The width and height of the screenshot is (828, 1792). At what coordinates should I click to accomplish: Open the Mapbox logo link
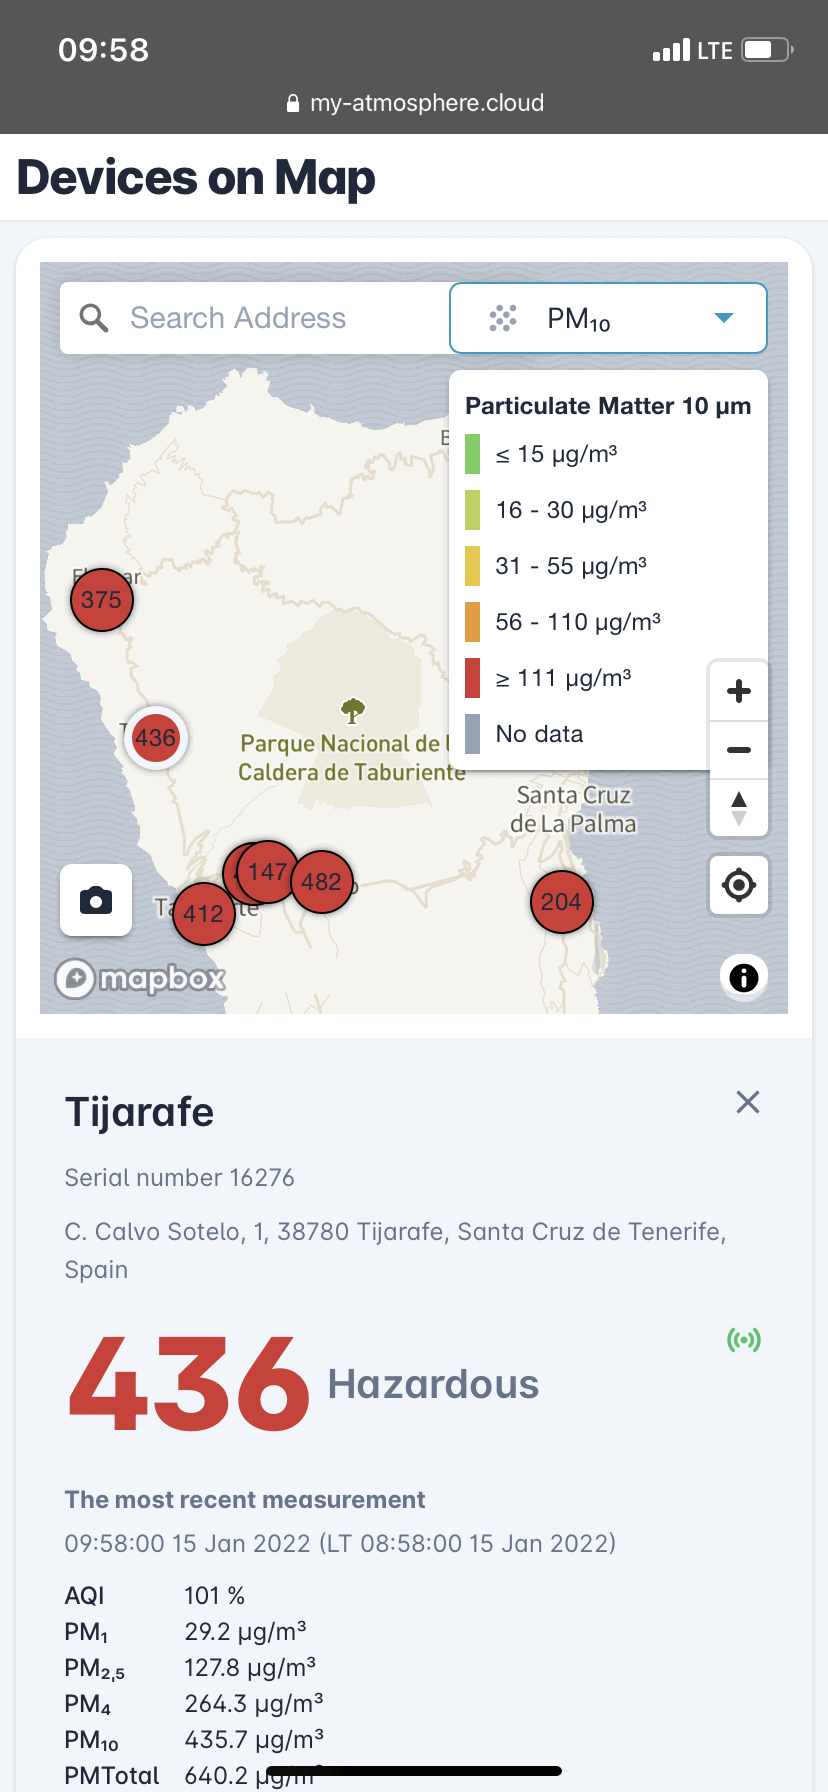tap(140, 978)
